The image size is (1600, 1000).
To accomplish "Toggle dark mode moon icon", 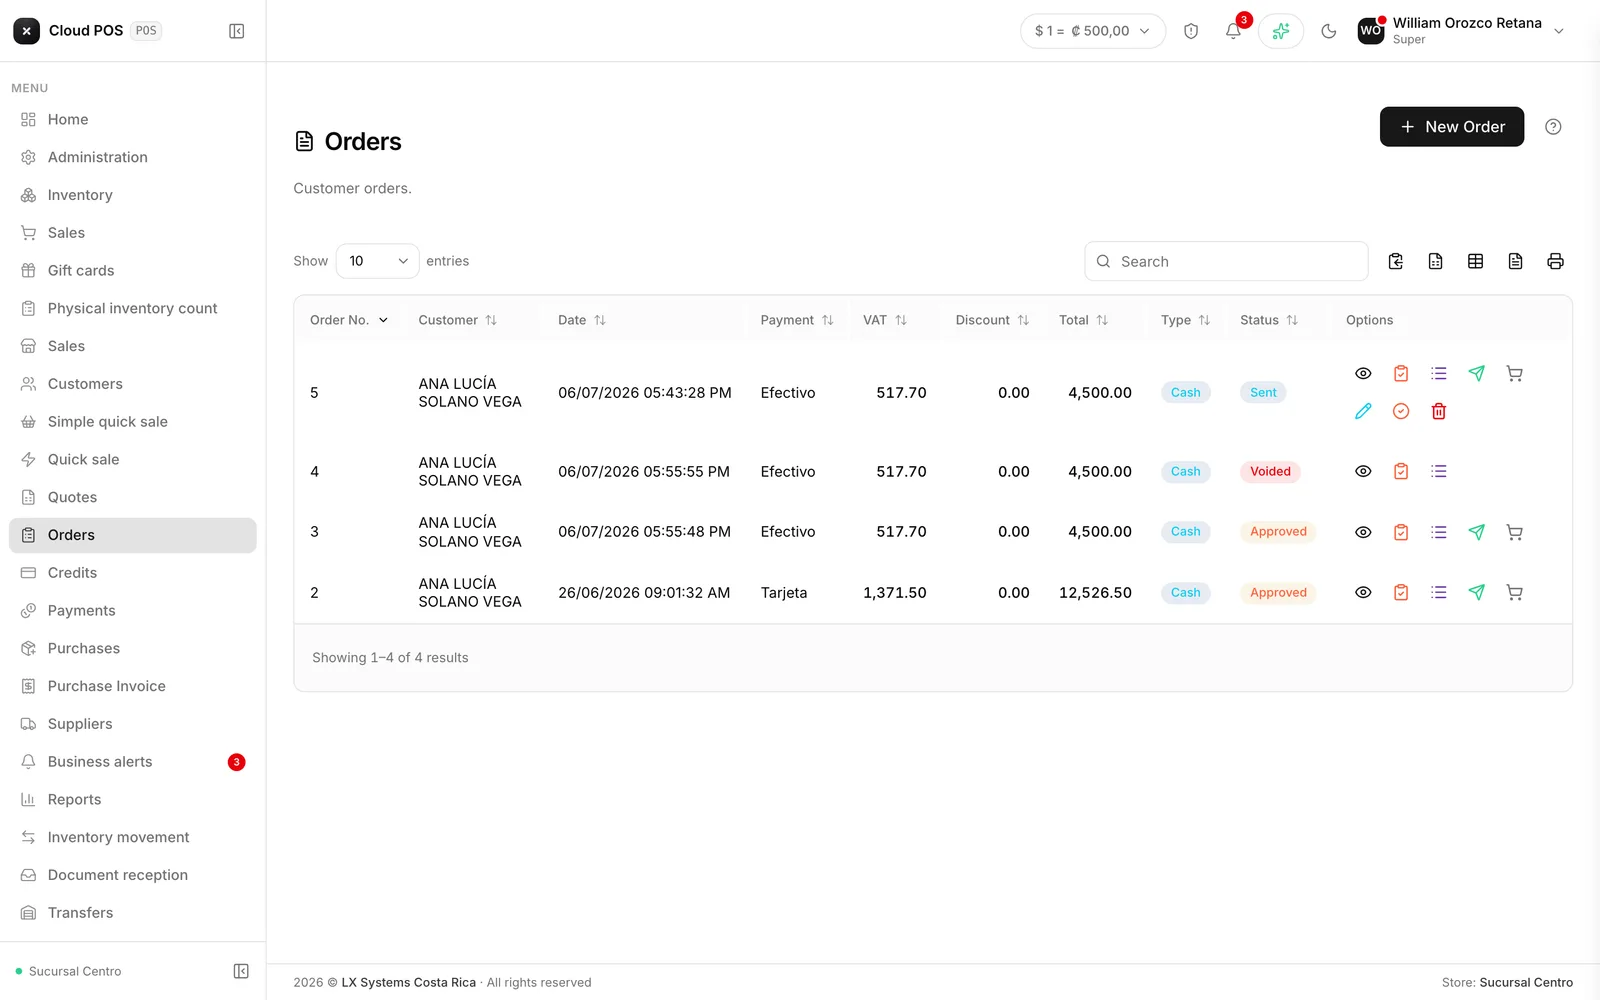I will (x=1329, y=31).
